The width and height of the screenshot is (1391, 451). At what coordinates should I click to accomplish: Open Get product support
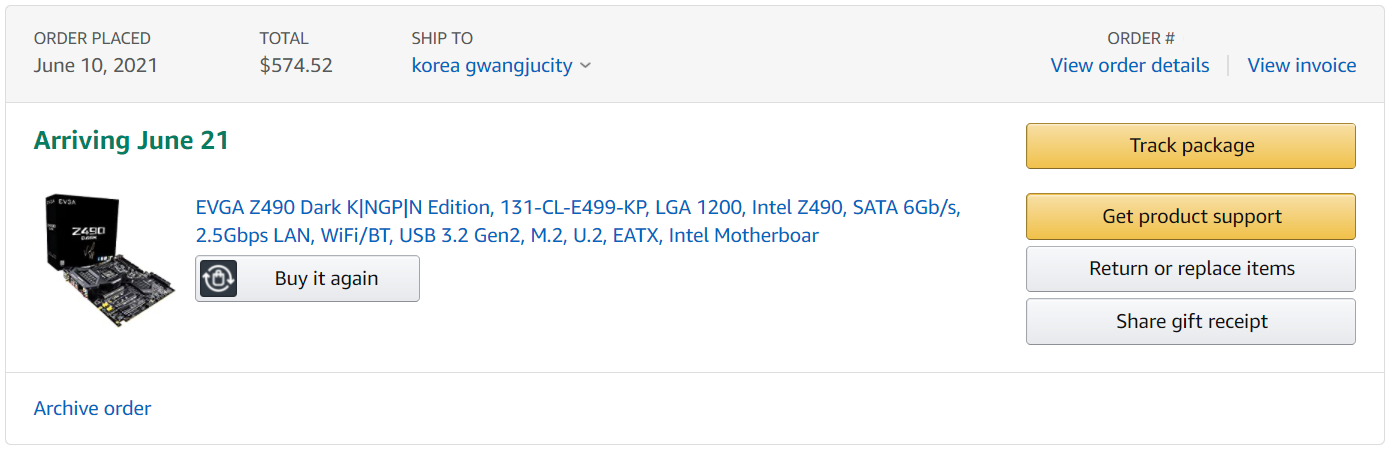(x=1190, y=217)
